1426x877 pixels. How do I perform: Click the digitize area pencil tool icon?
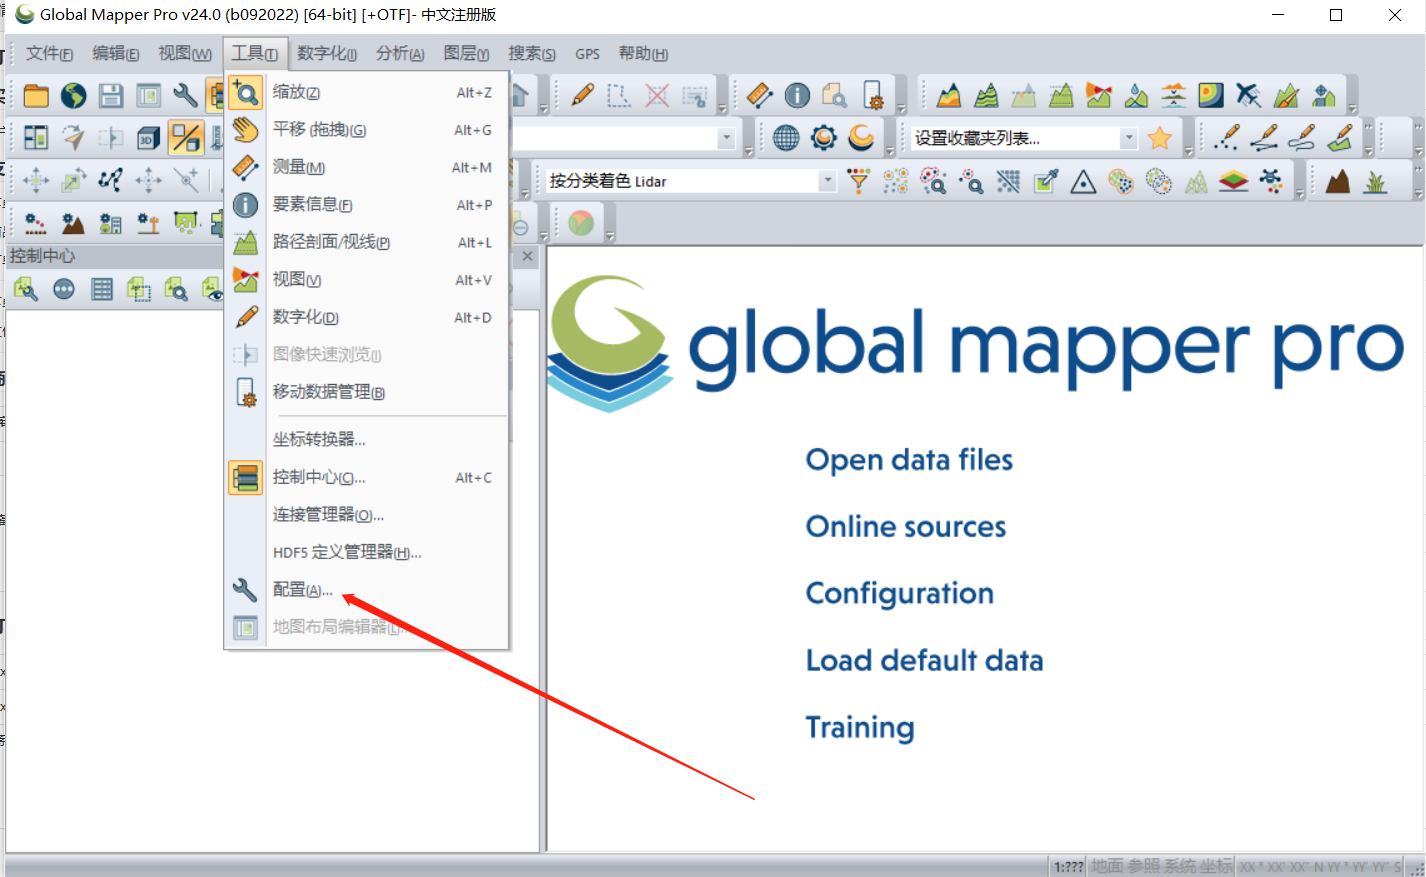click(x=1338, y=138)
